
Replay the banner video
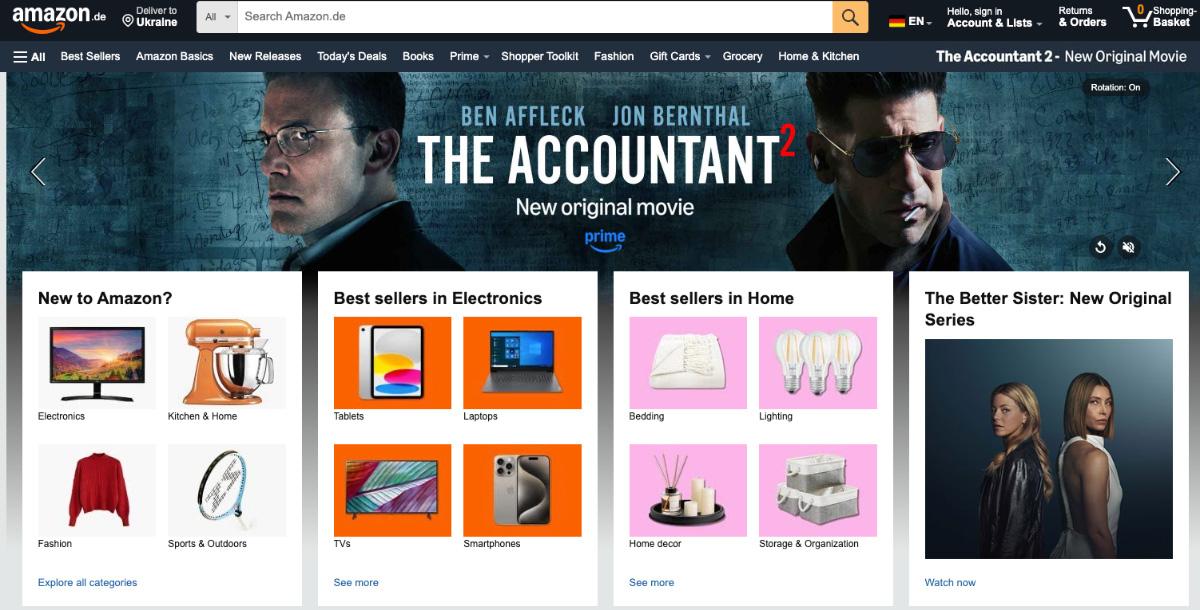pos(1100,247)
